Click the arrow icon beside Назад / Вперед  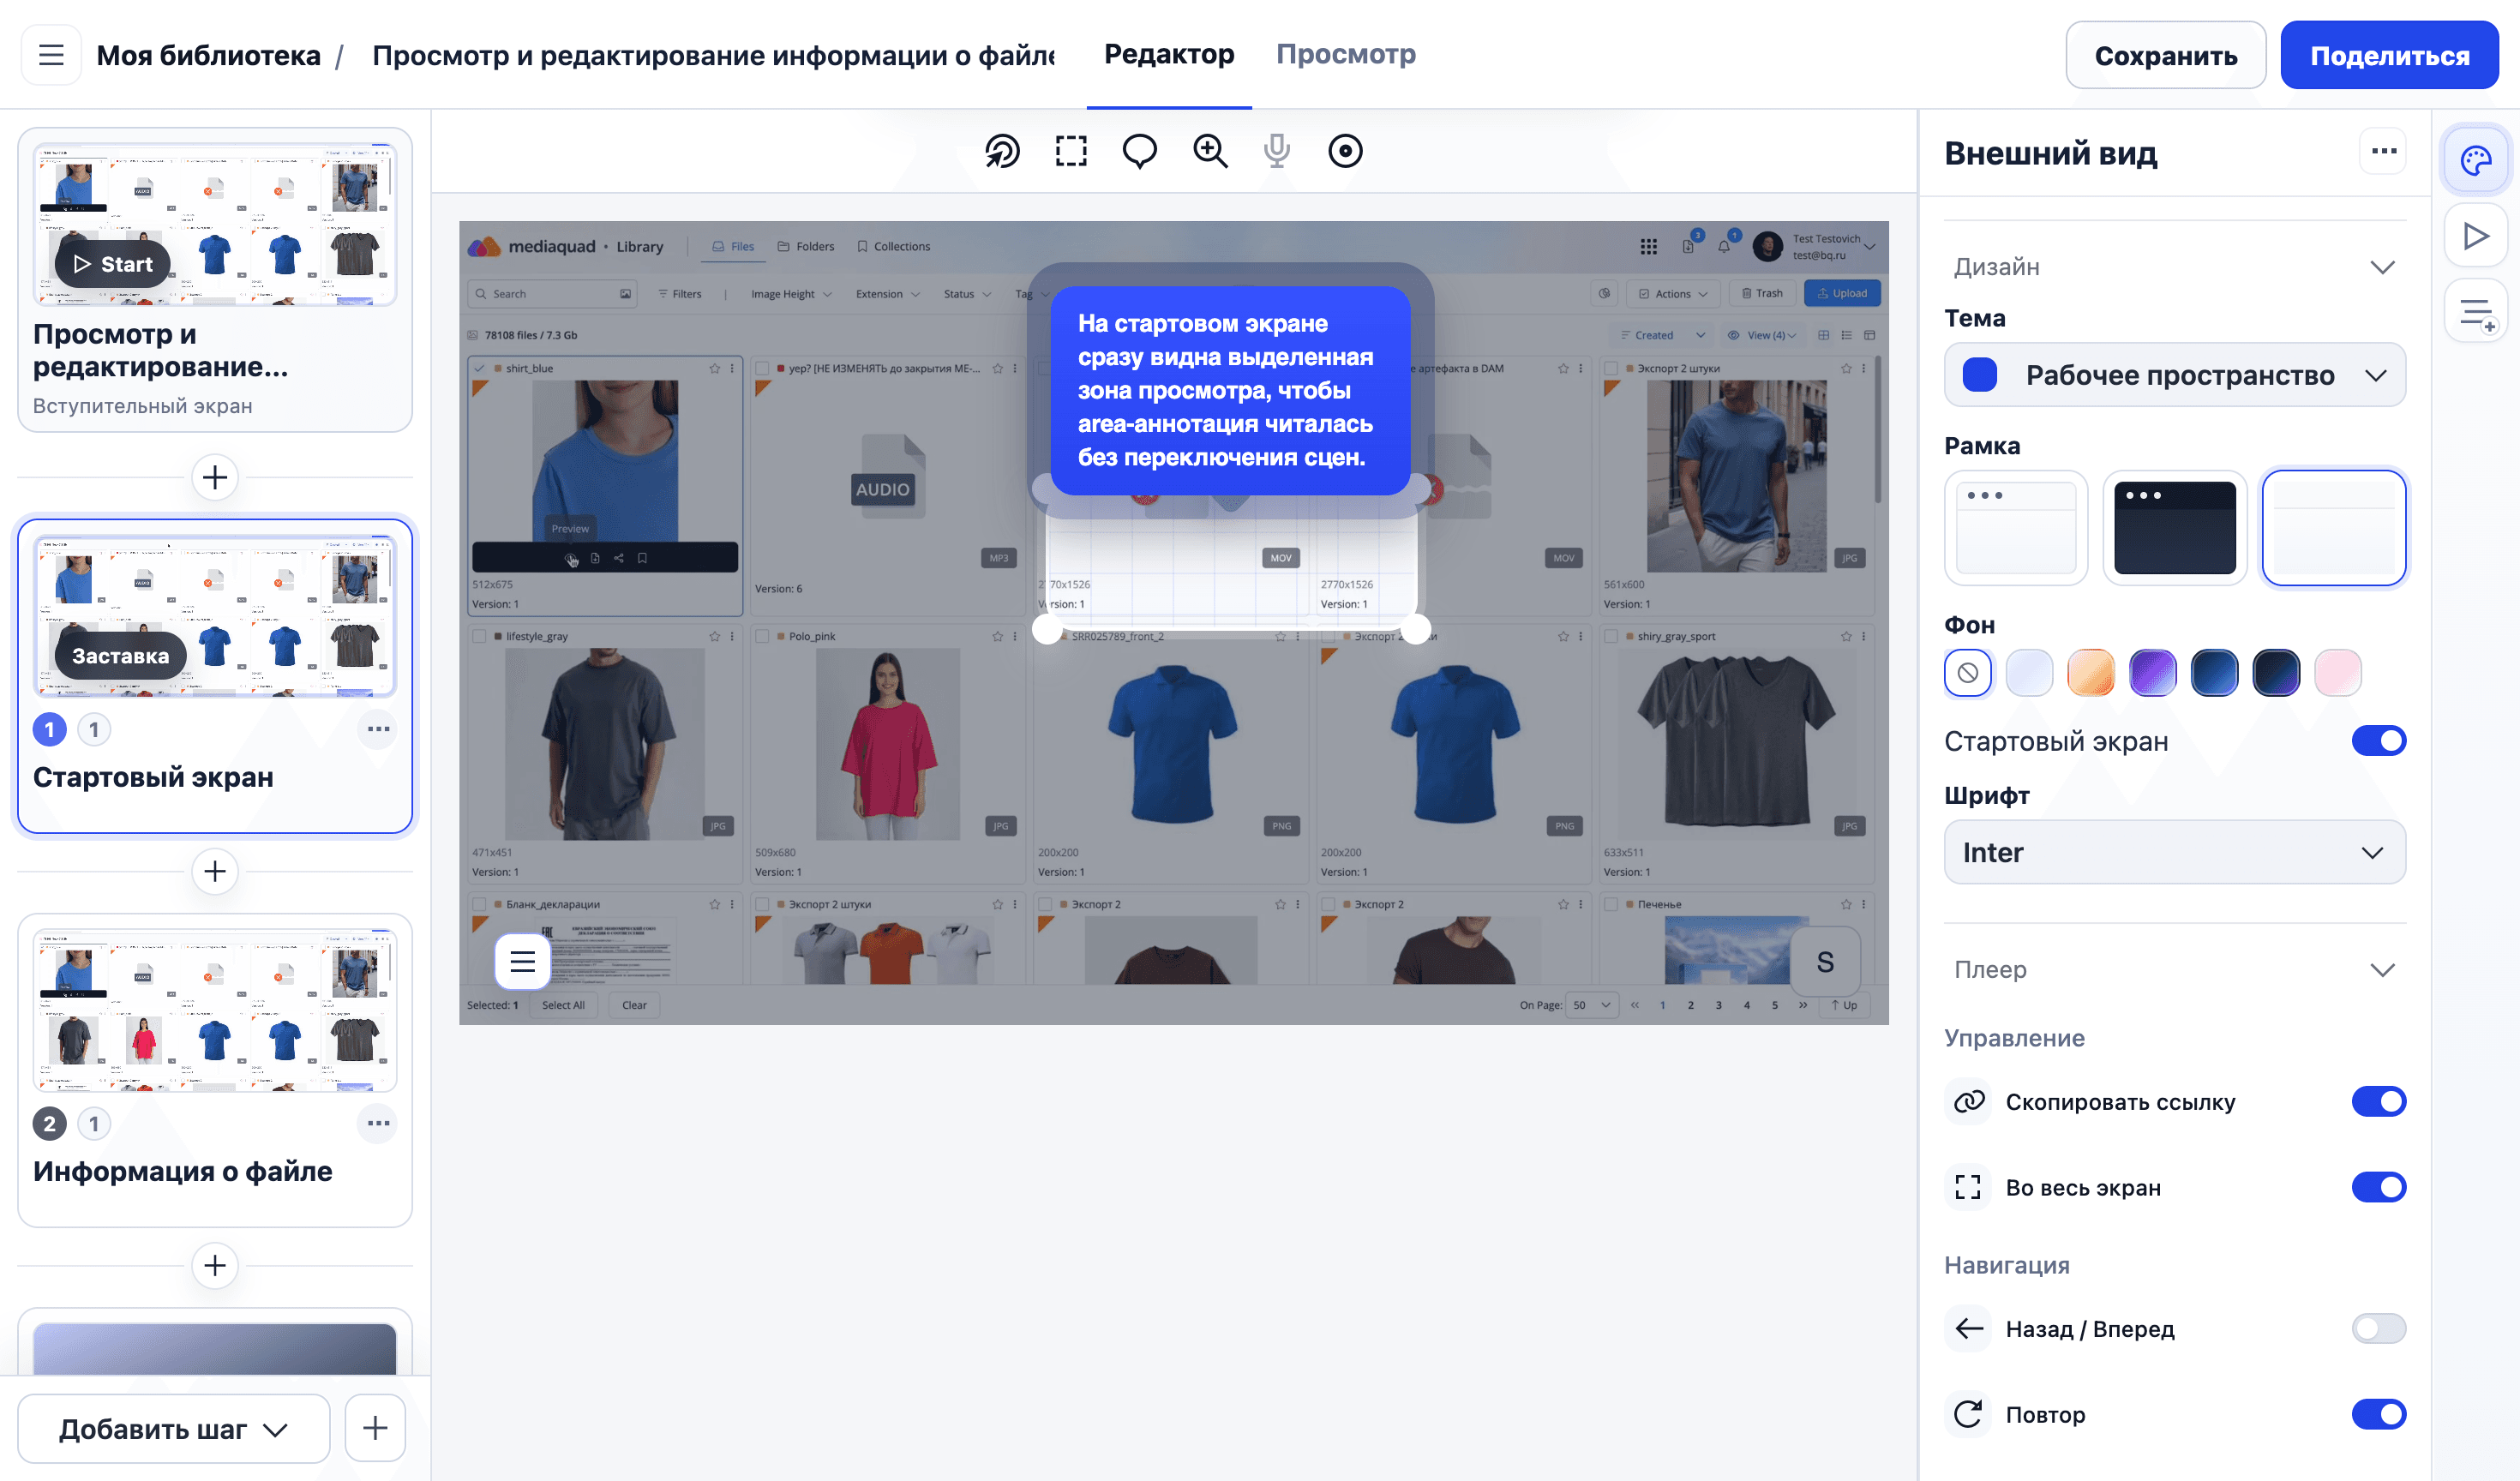tap(1968, 1328)
